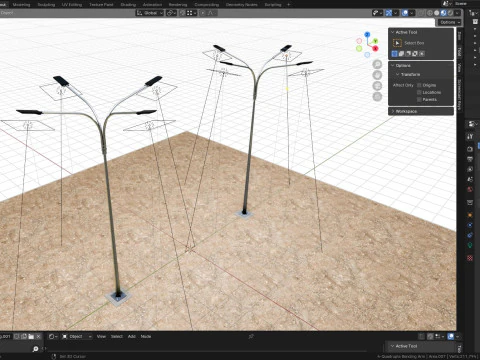480x360 pixels.
Task: Switch to material preview shading
Action: pos(443,13)
